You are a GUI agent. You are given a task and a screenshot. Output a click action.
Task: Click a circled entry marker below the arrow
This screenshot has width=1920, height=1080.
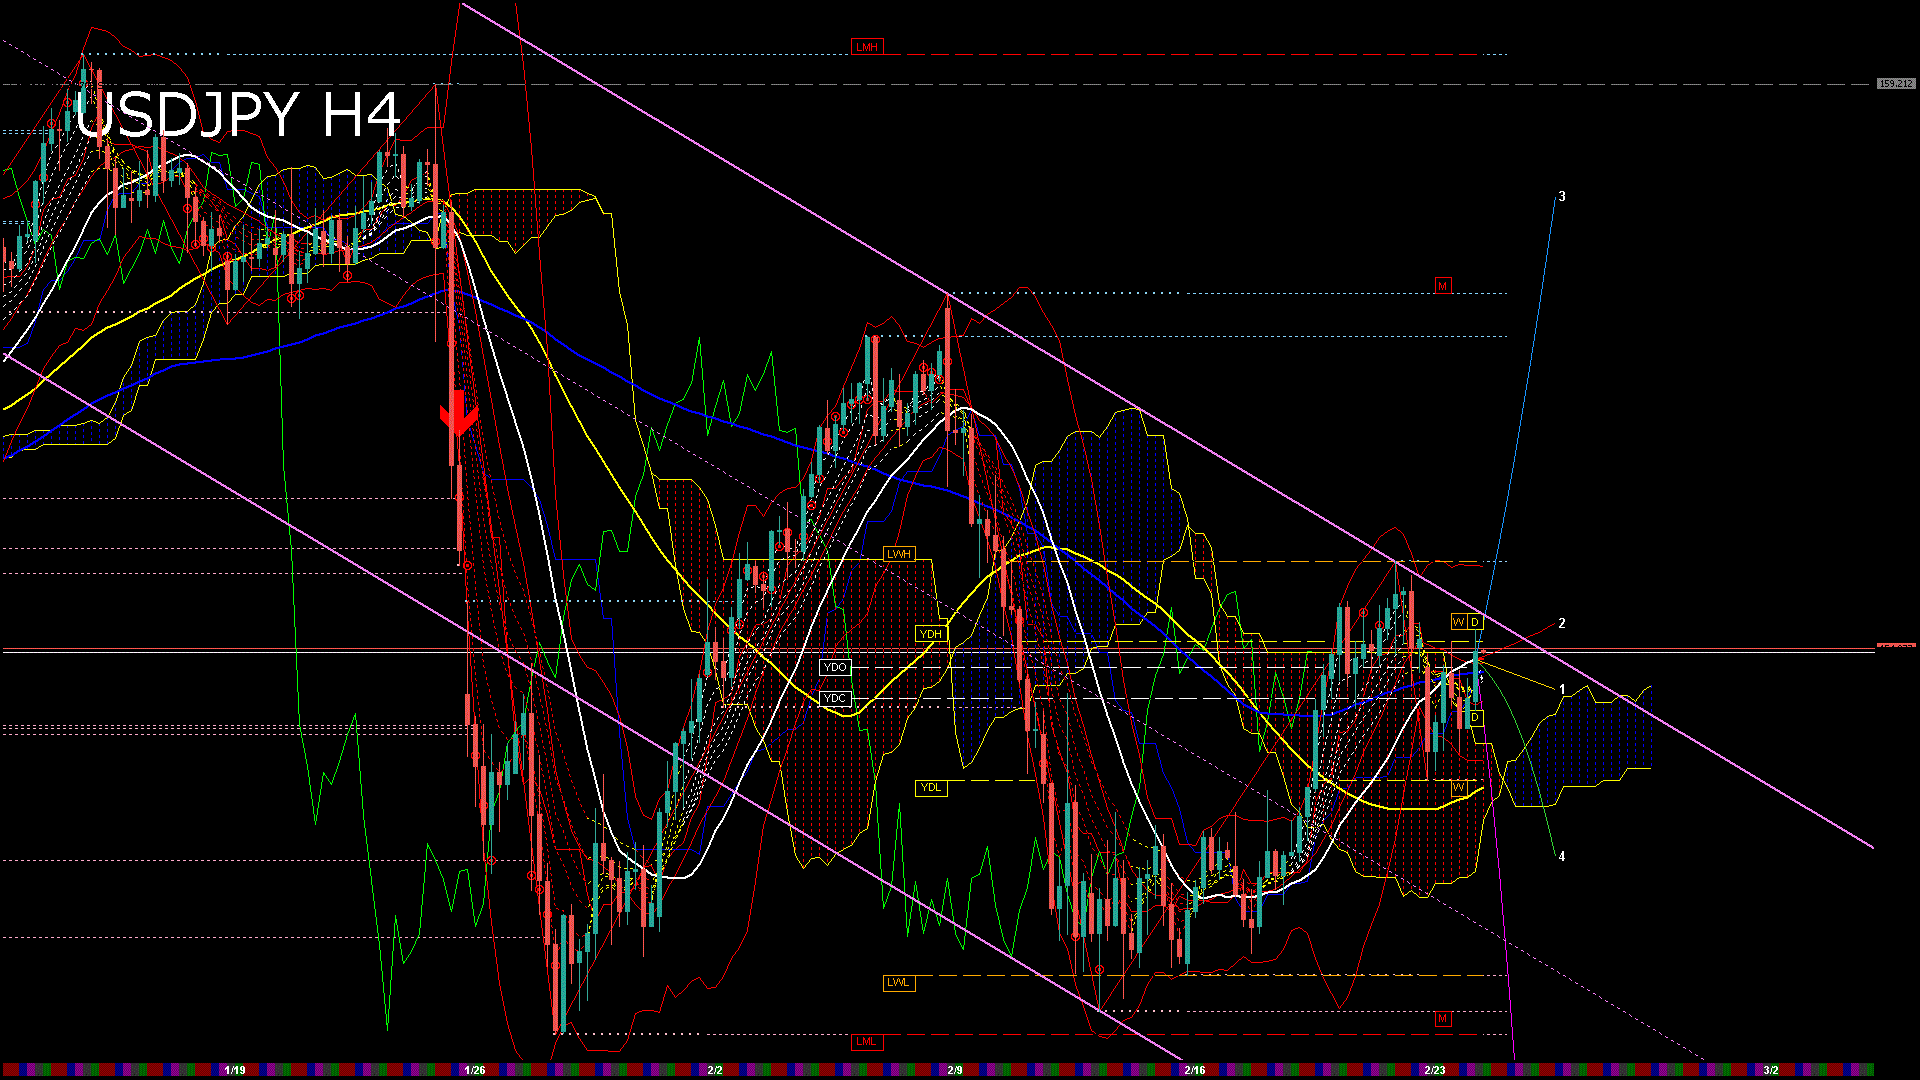(x=465, y=564)
